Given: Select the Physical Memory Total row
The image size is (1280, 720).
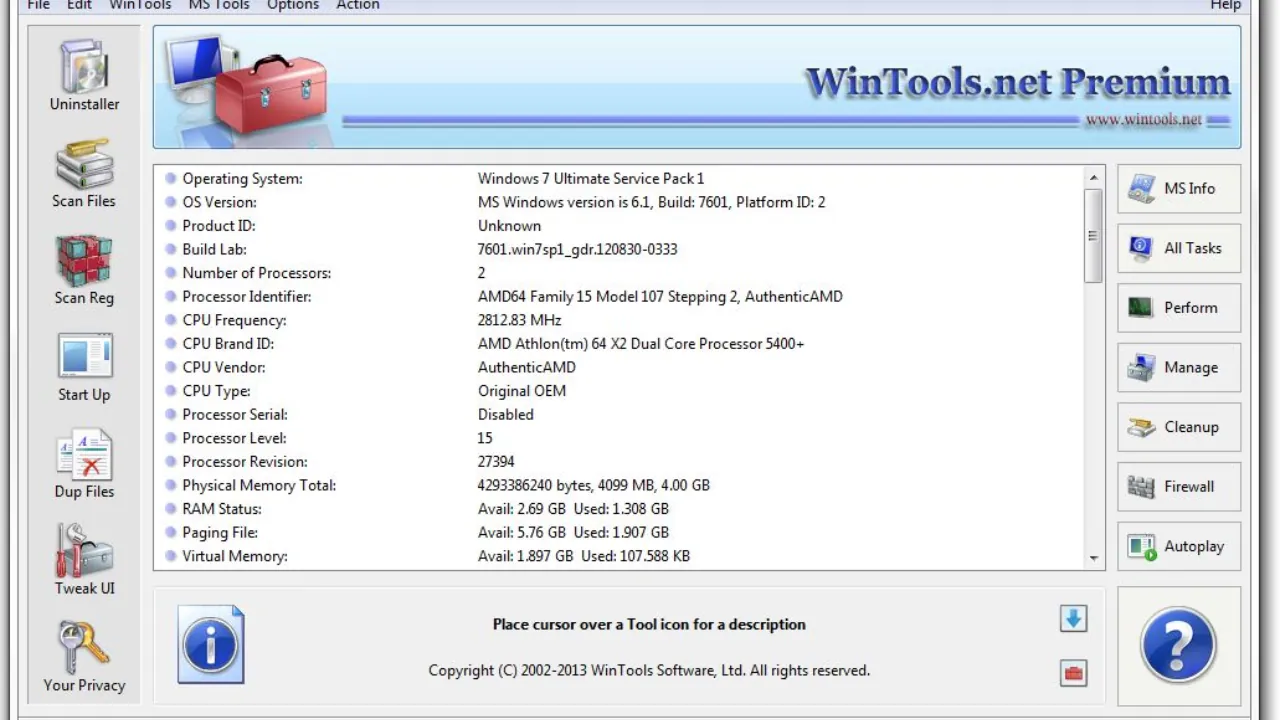Looking at the screenshot, I should (620, 486).
